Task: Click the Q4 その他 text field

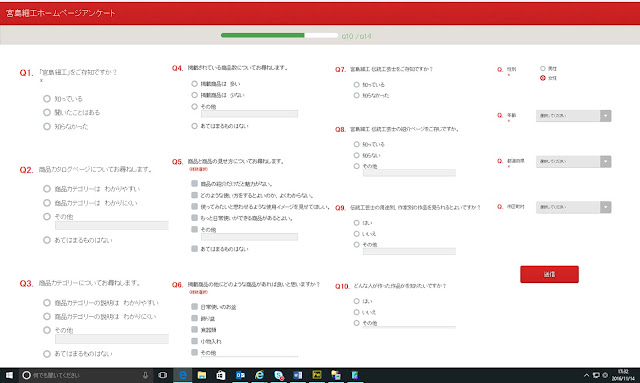Action: coord(249,114)
